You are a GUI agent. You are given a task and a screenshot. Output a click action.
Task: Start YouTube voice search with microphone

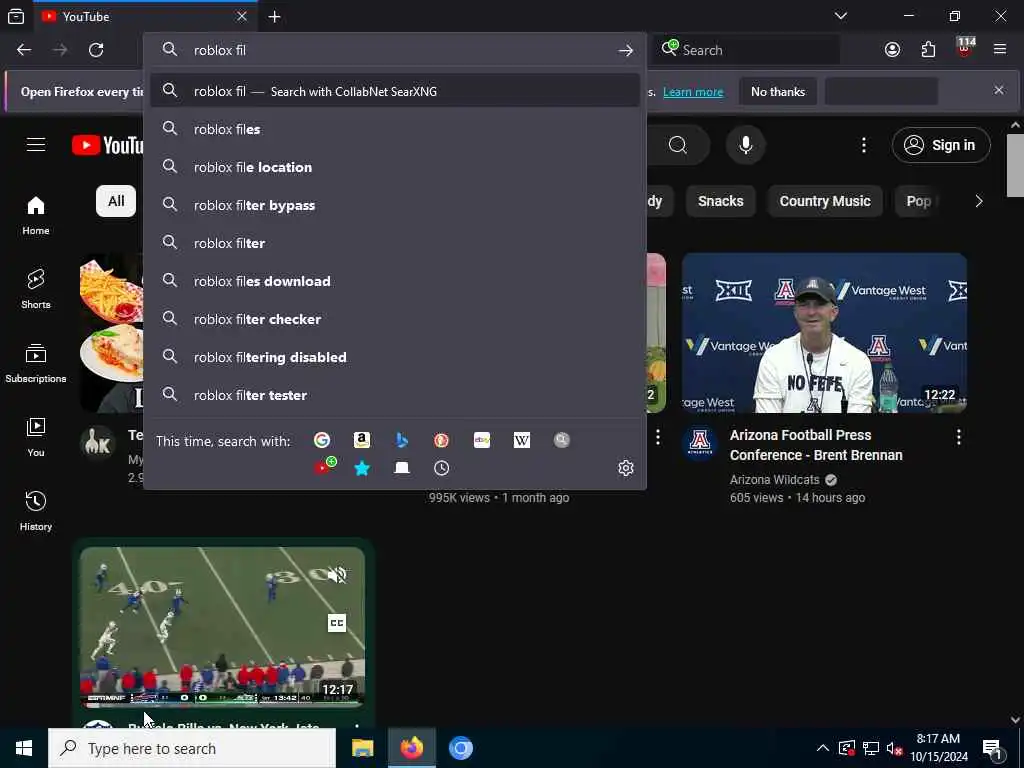[746, 144]
